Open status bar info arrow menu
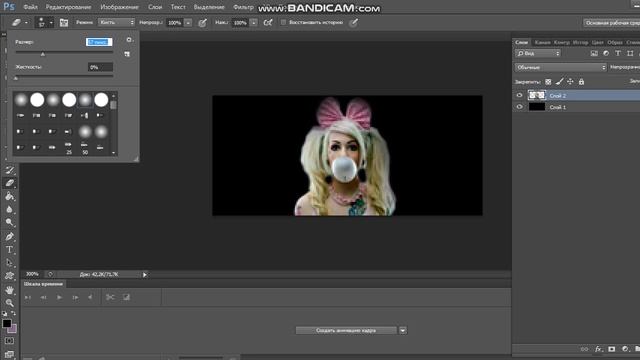Screen dimensions: 640x360 144,275
